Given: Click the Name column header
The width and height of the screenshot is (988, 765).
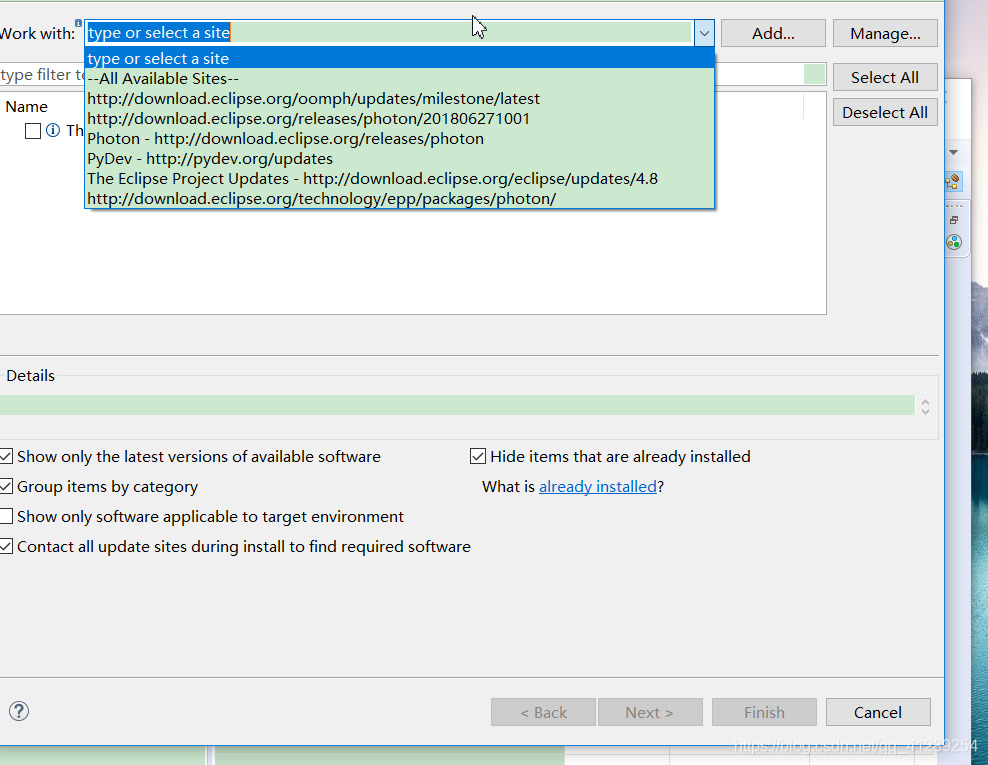Looking at the screenshot, I should 26,106.
